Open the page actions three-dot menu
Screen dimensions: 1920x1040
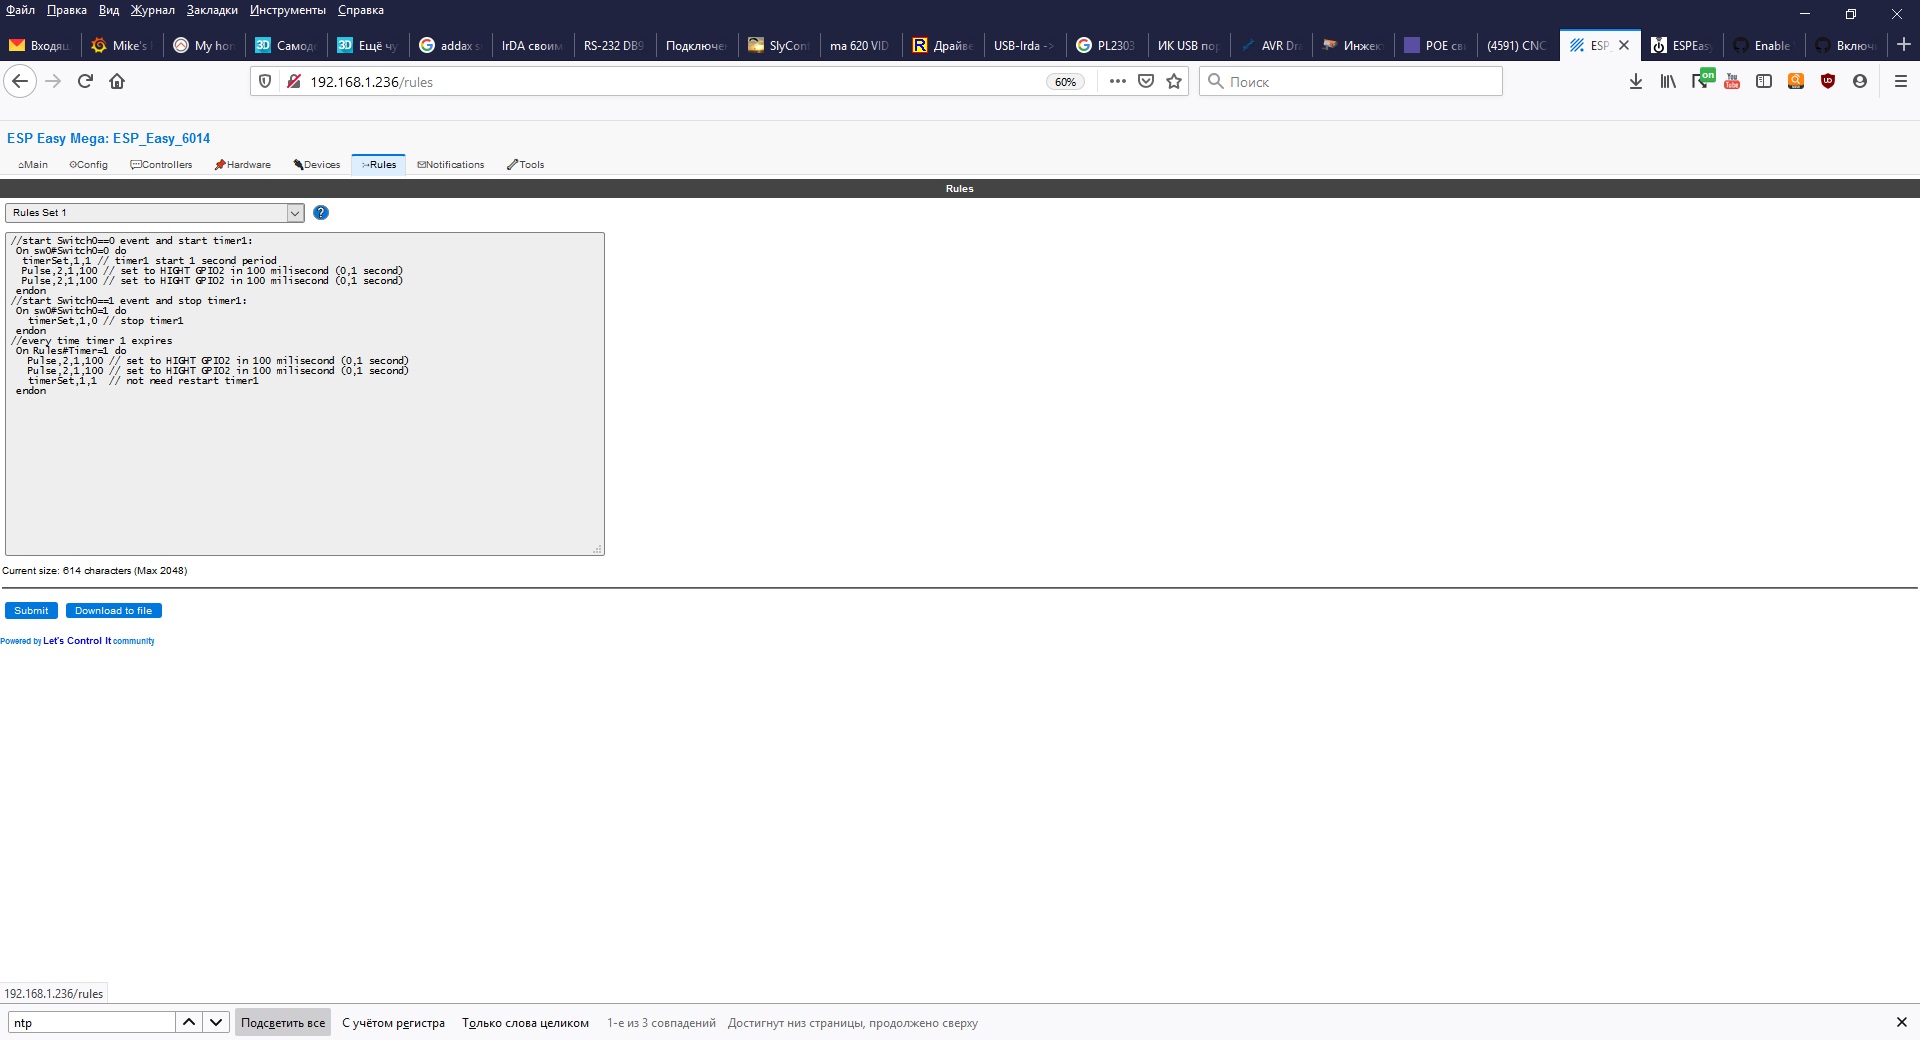pos(1117,82)
